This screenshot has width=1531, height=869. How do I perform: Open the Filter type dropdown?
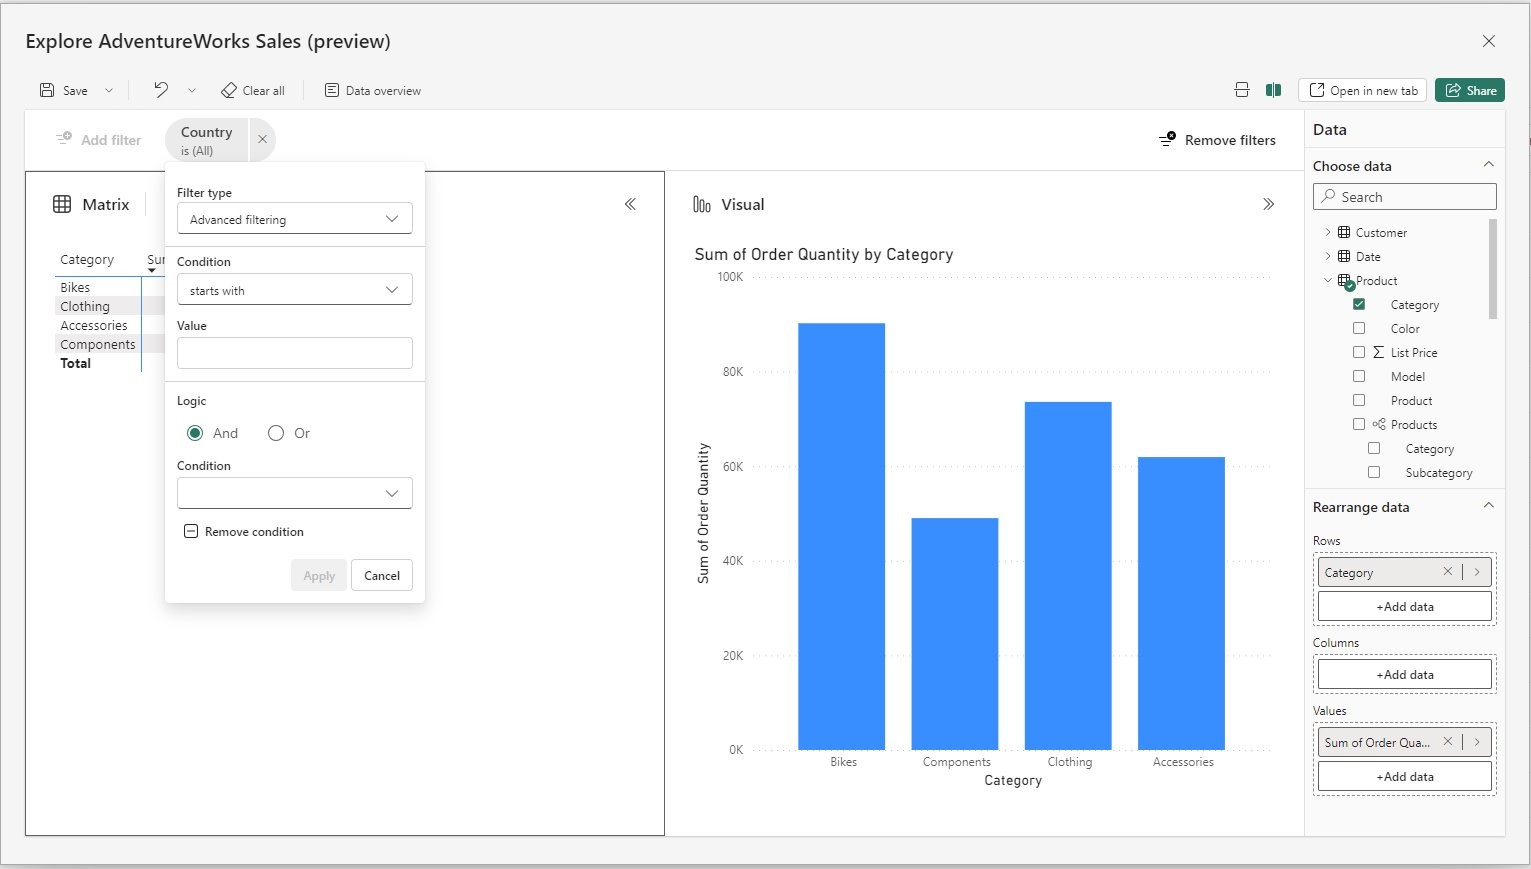(x=294, y=218)
